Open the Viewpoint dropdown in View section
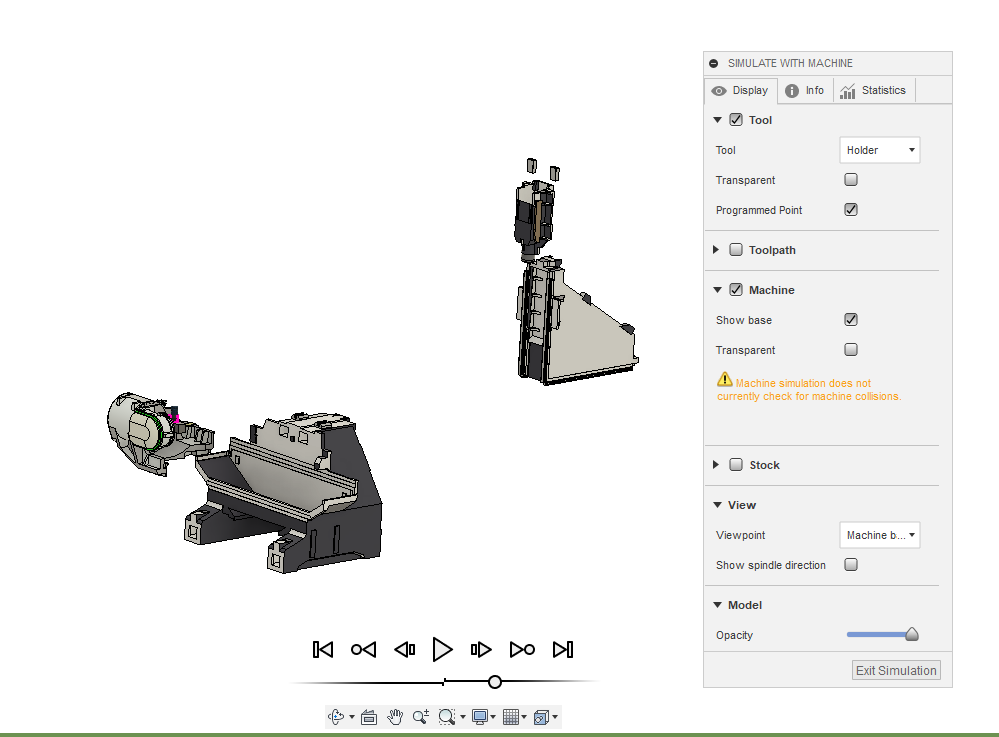The height and width of the screenshot is (737, 999). (879, 534)
